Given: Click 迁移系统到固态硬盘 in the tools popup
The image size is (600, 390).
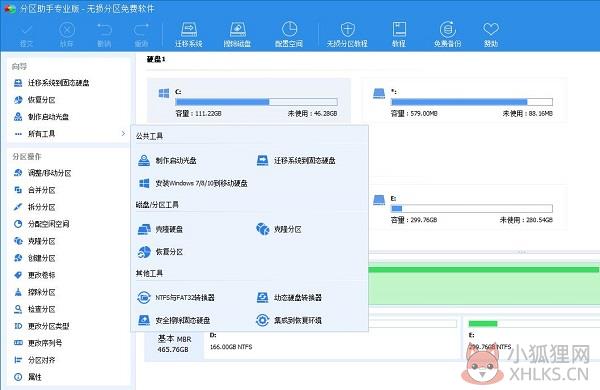Looking at the screenshot, I should tap(296, 160).
